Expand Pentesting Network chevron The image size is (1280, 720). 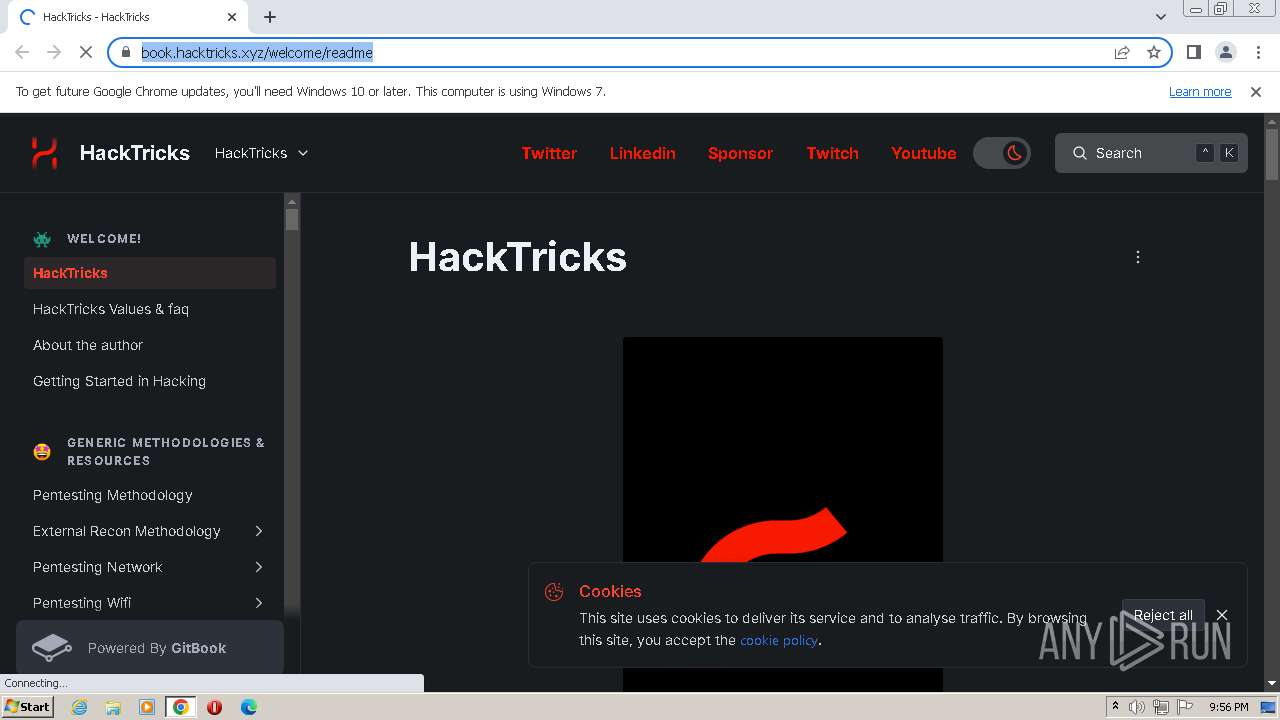[259, 567]
